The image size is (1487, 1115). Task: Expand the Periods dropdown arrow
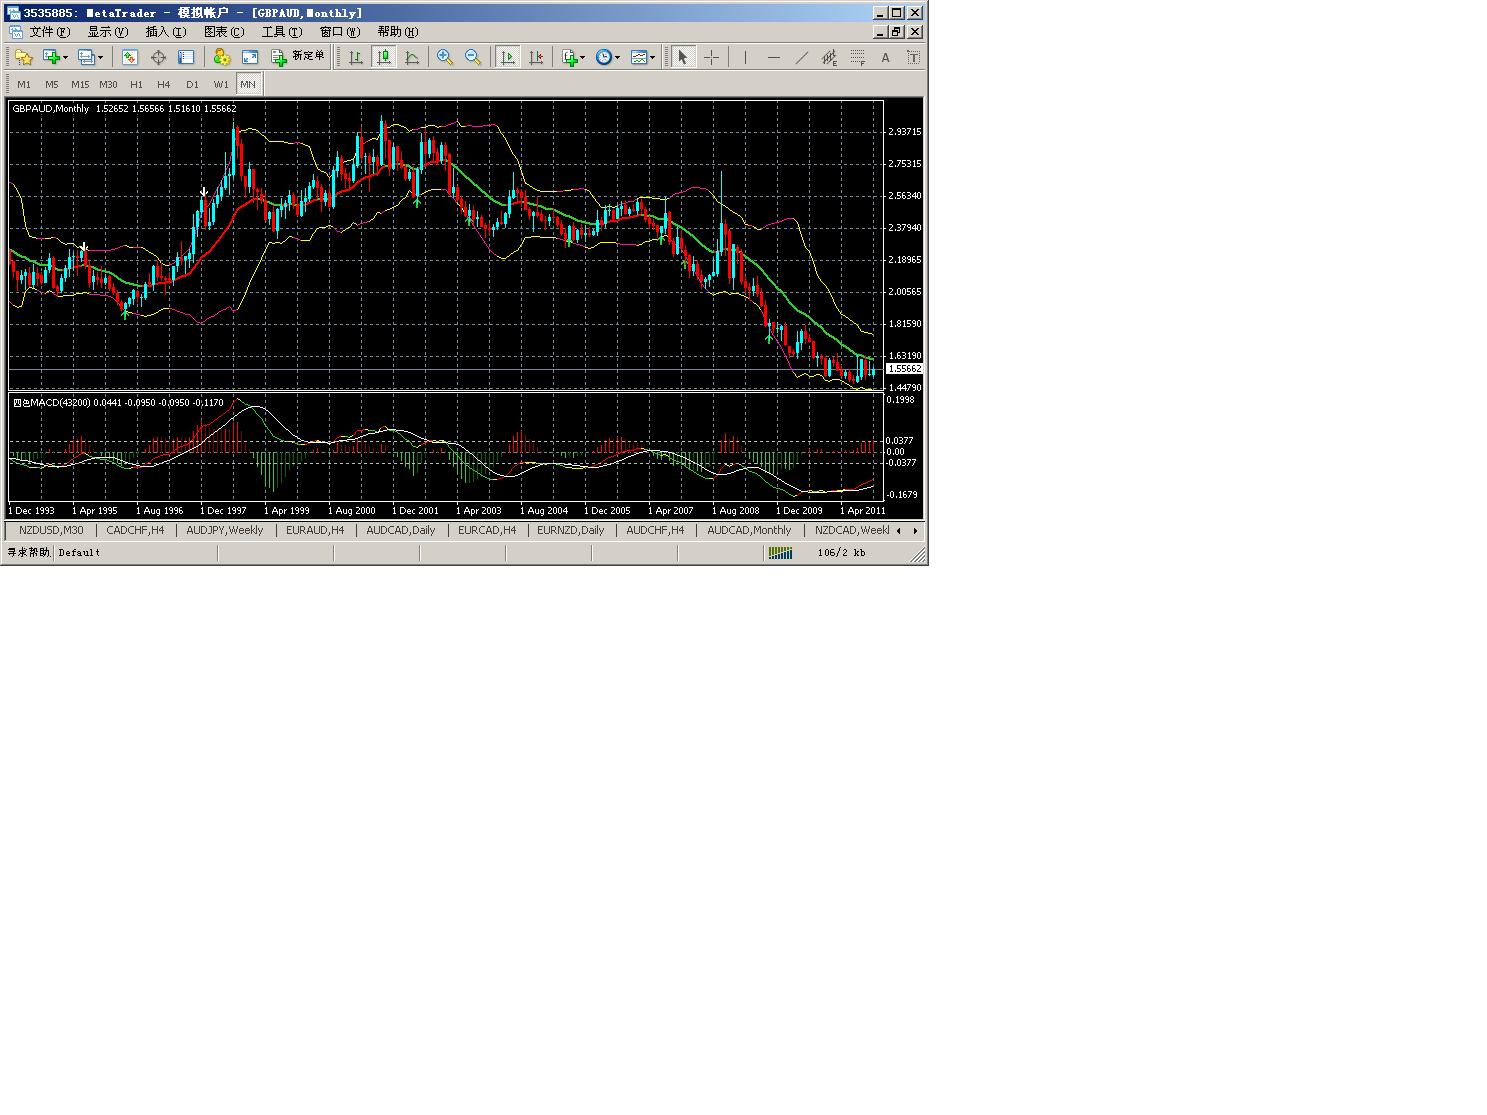pyautogui.click(x=617, y=58)
